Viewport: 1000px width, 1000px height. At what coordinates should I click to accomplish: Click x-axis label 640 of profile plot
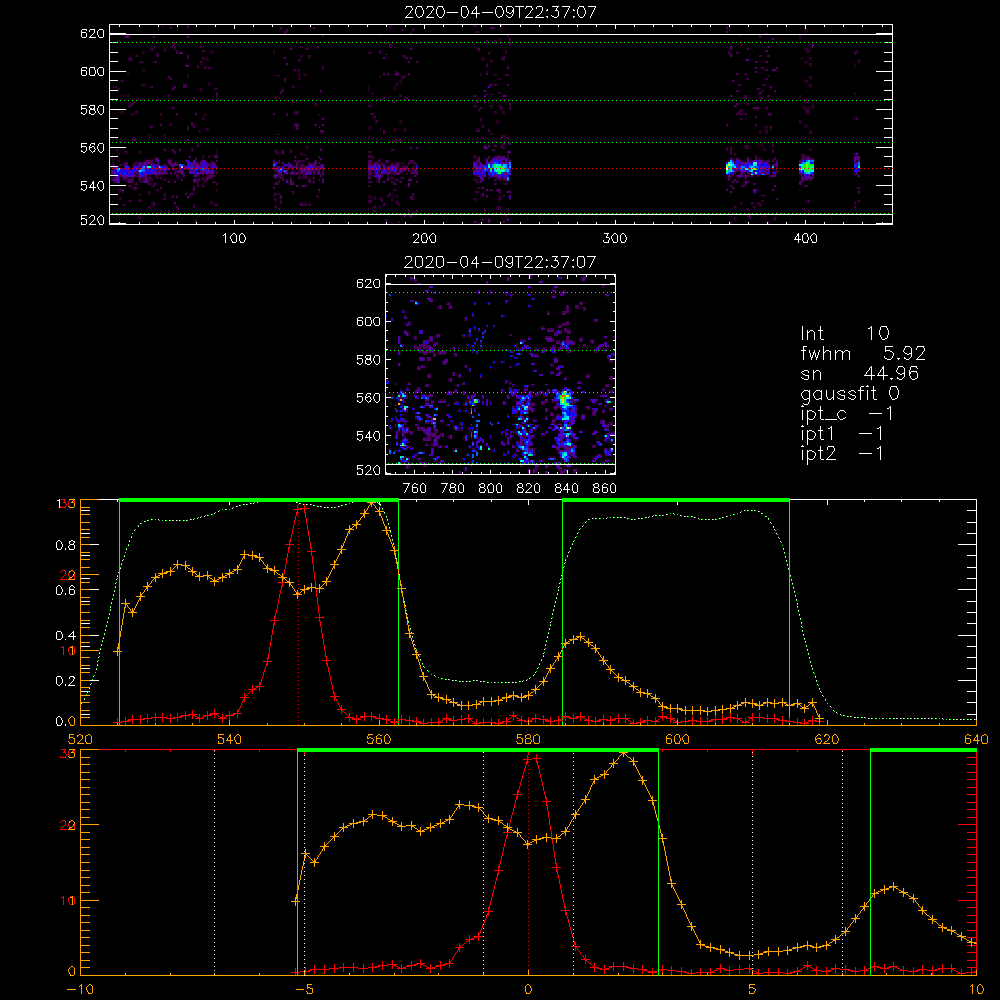(x=976, y=740)
